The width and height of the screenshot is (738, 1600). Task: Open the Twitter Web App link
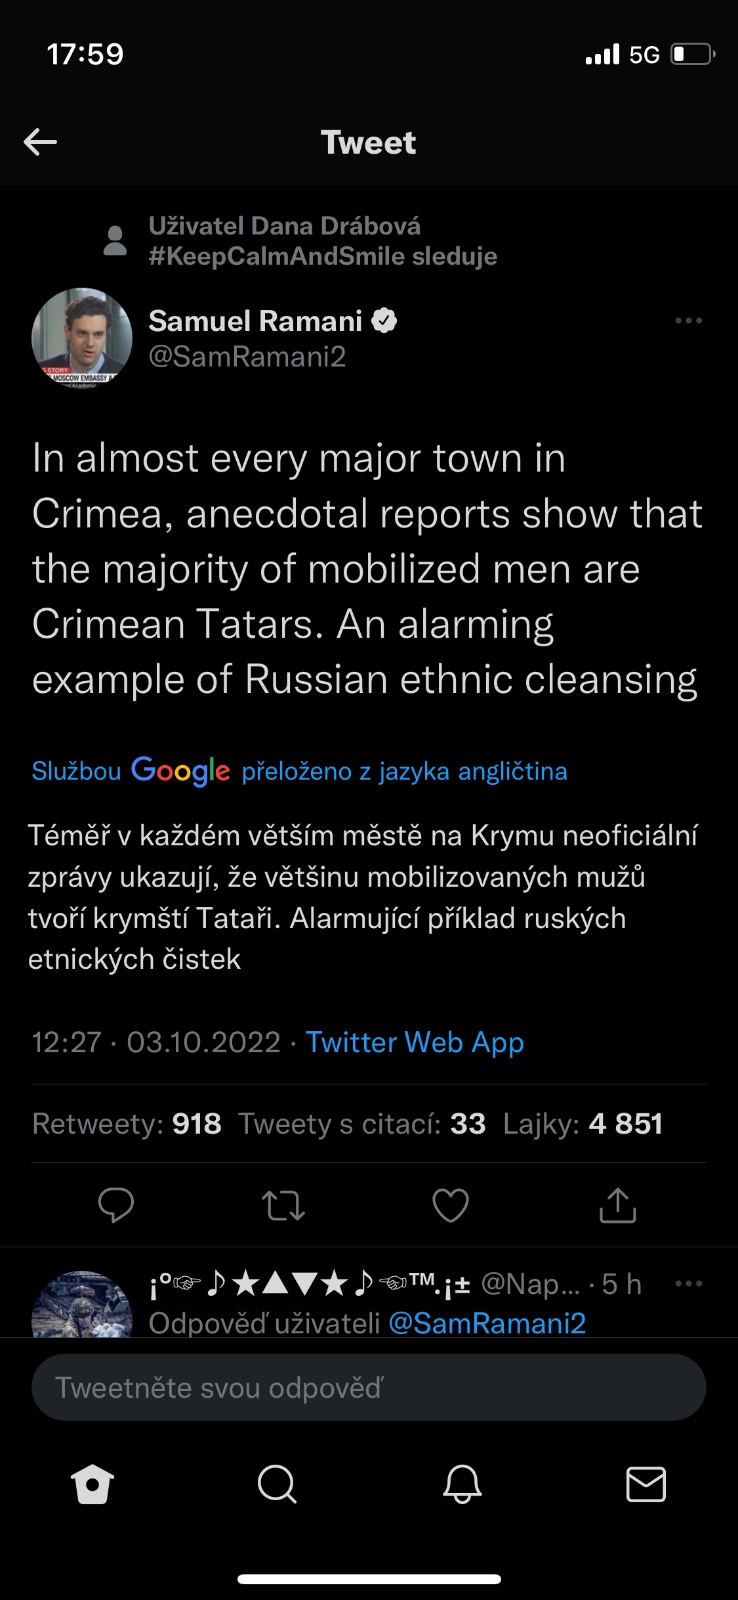[x=415, y=1042]
